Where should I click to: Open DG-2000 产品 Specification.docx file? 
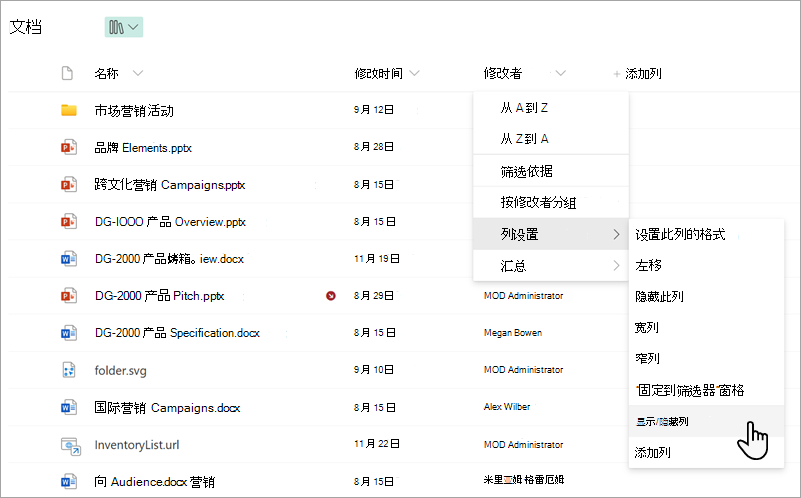(177, 333)
